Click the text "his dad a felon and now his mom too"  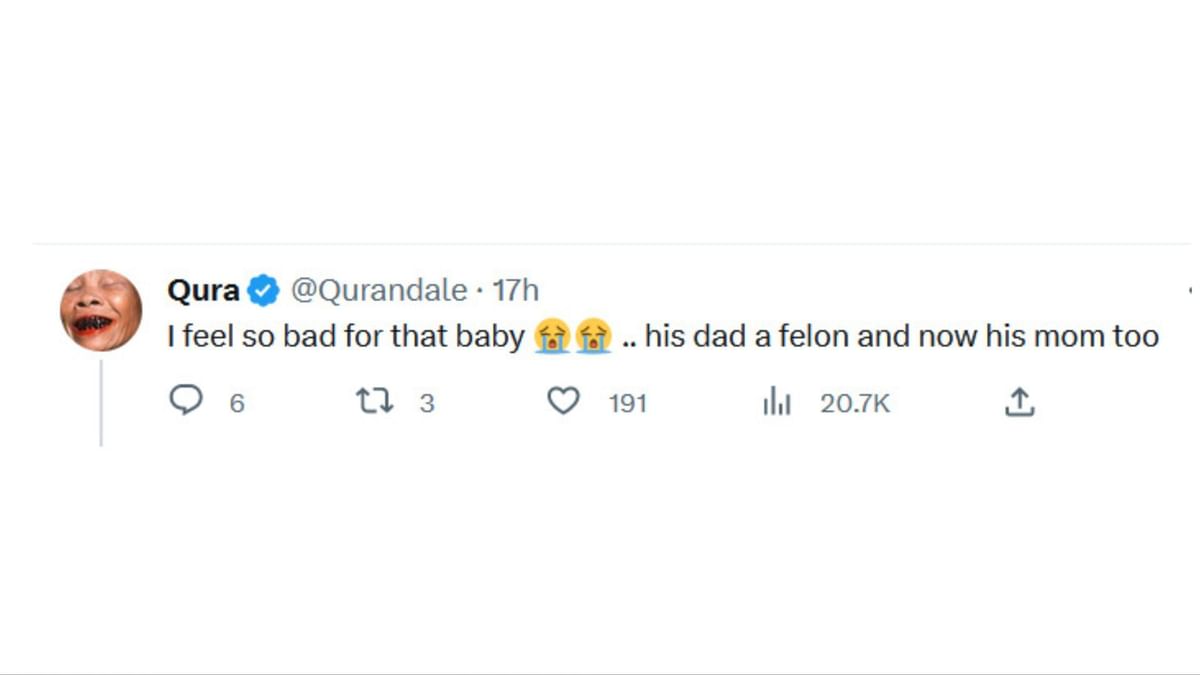coord(901,337)
